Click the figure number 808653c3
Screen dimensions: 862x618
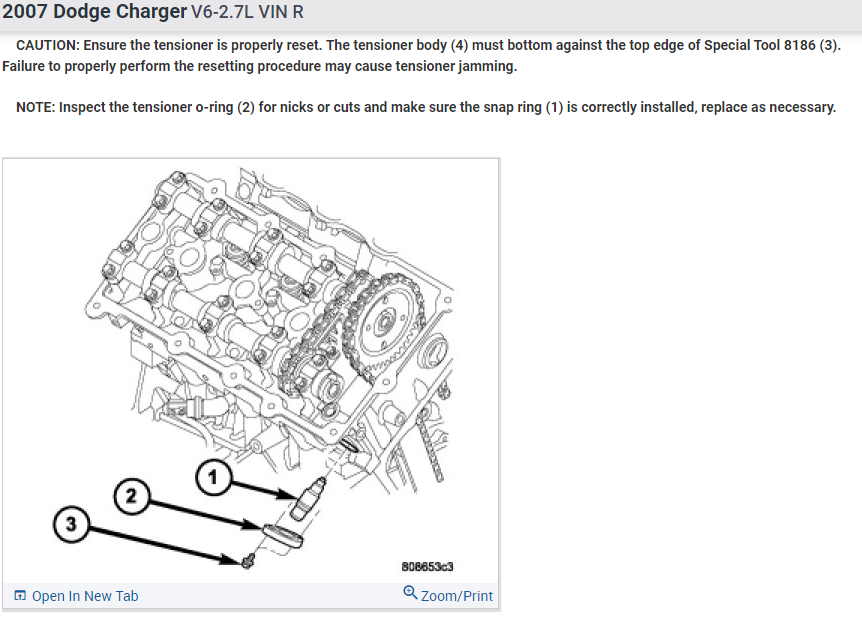coord(427,567)
